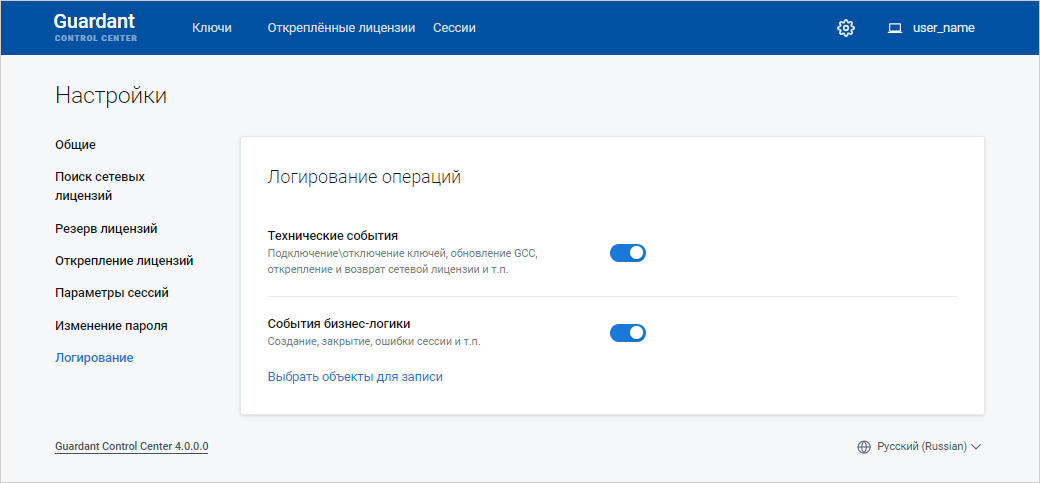Go to Открепление лицензий settings

[x=124, y=261]
